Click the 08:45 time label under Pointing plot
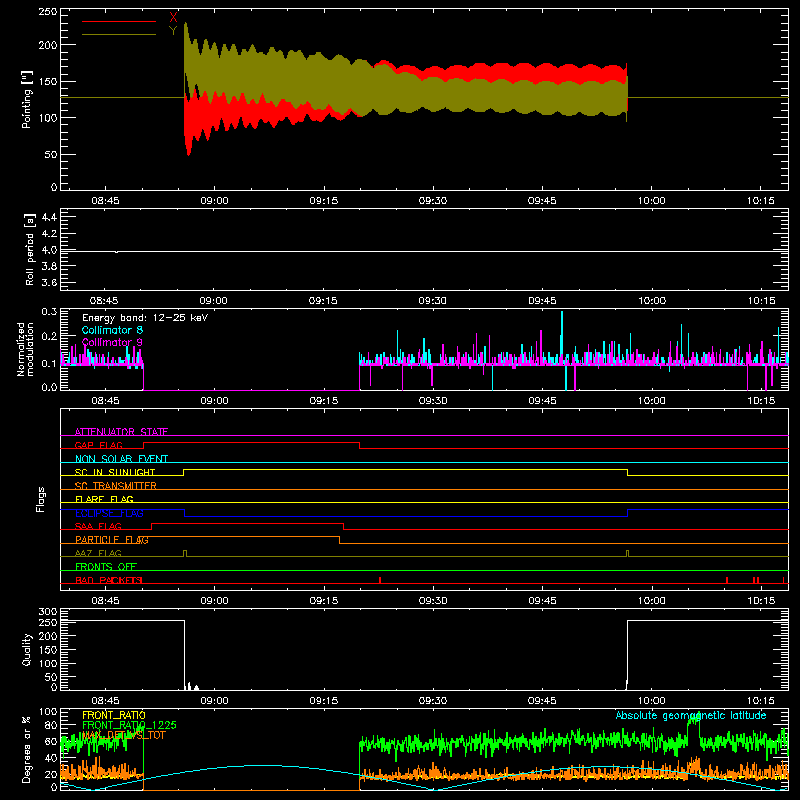This screenshot has height=800, width=800. pos(105,201)
